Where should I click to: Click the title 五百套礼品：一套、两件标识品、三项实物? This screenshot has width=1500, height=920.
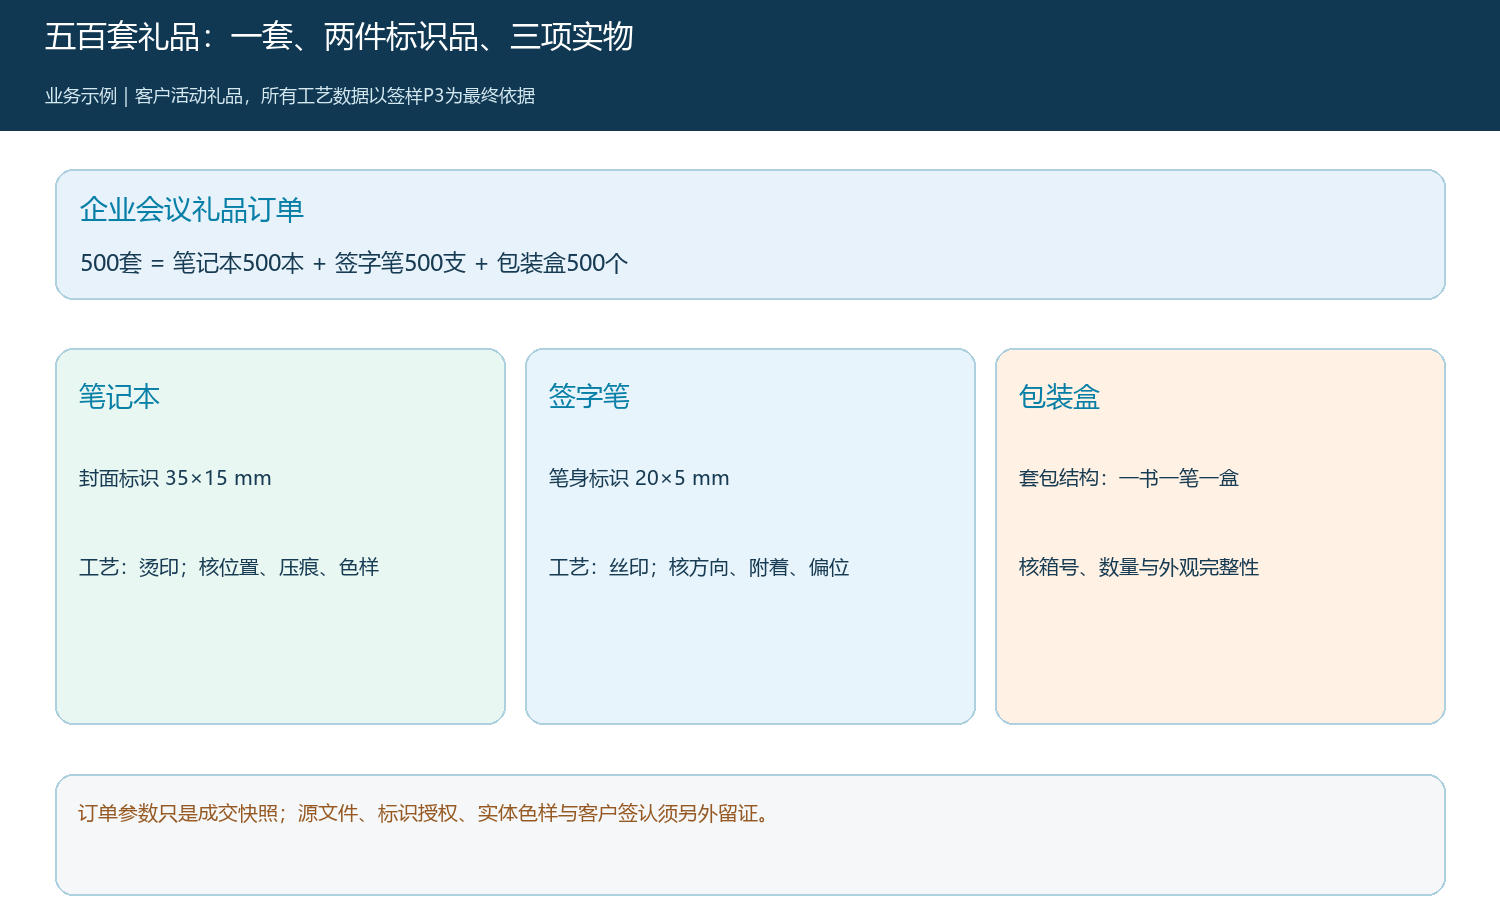click(x=339, y=37)
